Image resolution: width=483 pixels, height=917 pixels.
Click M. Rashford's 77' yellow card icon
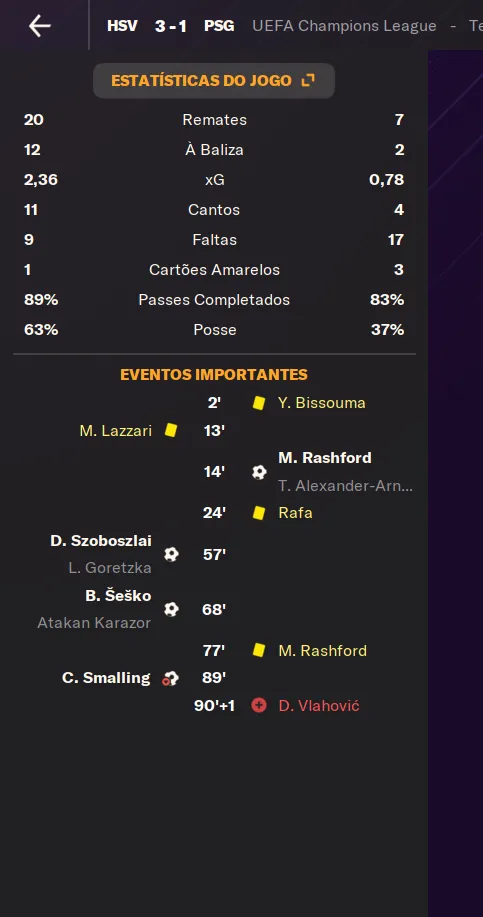point(259,650)
